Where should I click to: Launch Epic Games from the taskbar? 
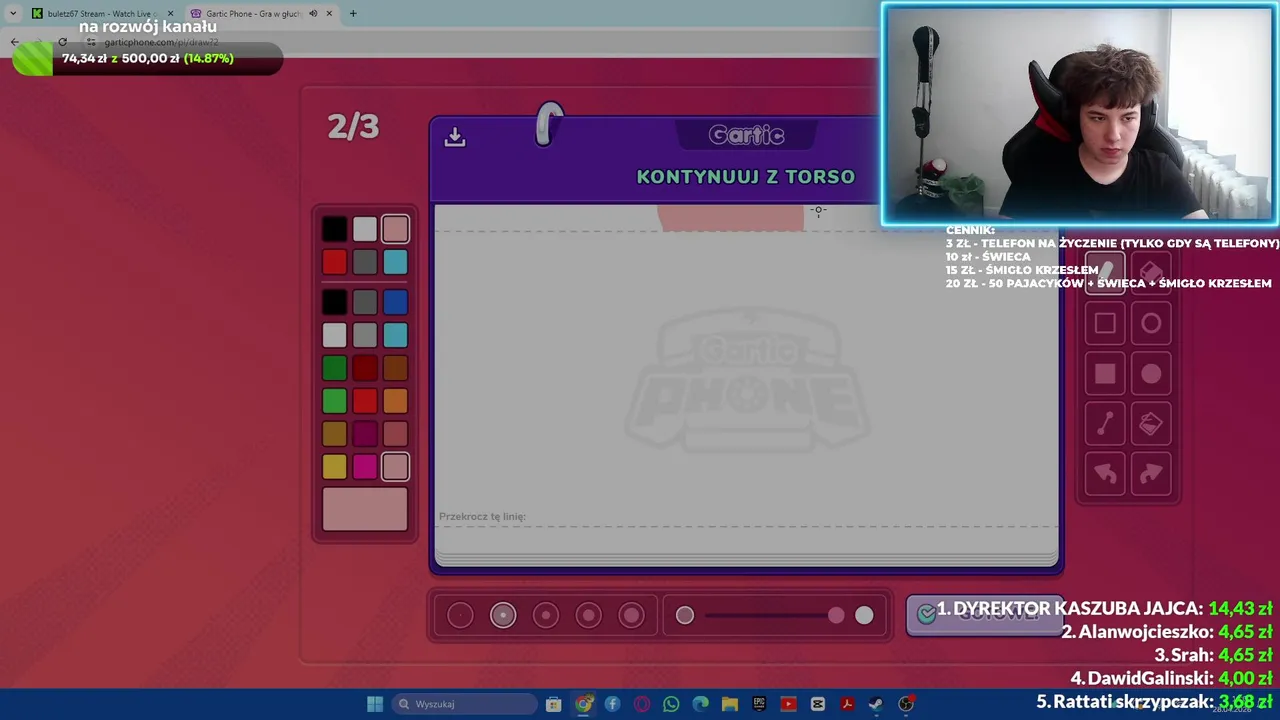click(x=759, y=704)
